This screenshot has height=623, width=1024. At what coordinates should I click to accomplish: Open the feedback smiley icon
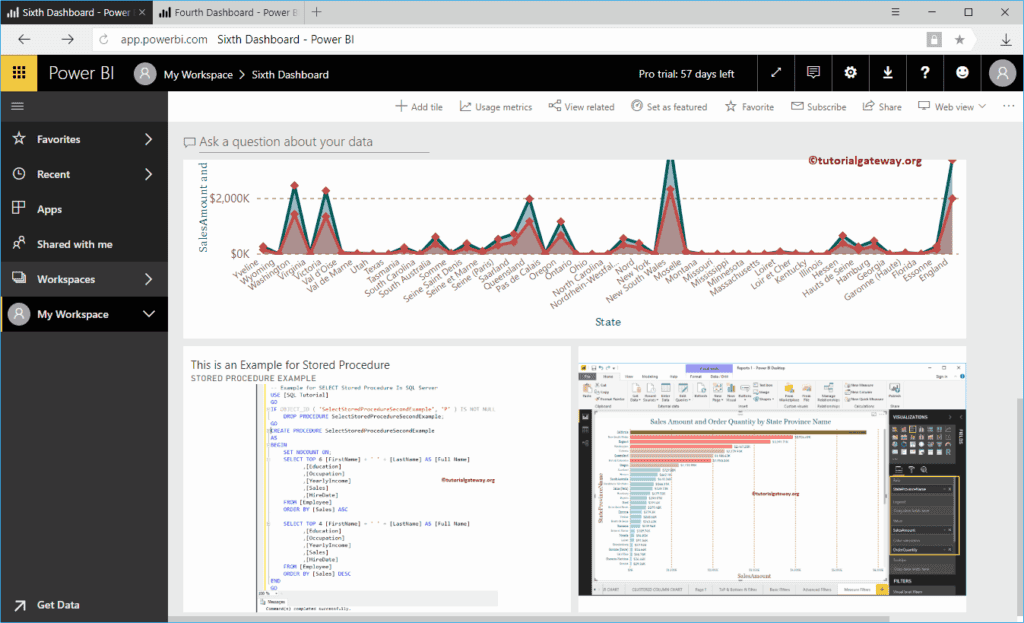point(962,73)
